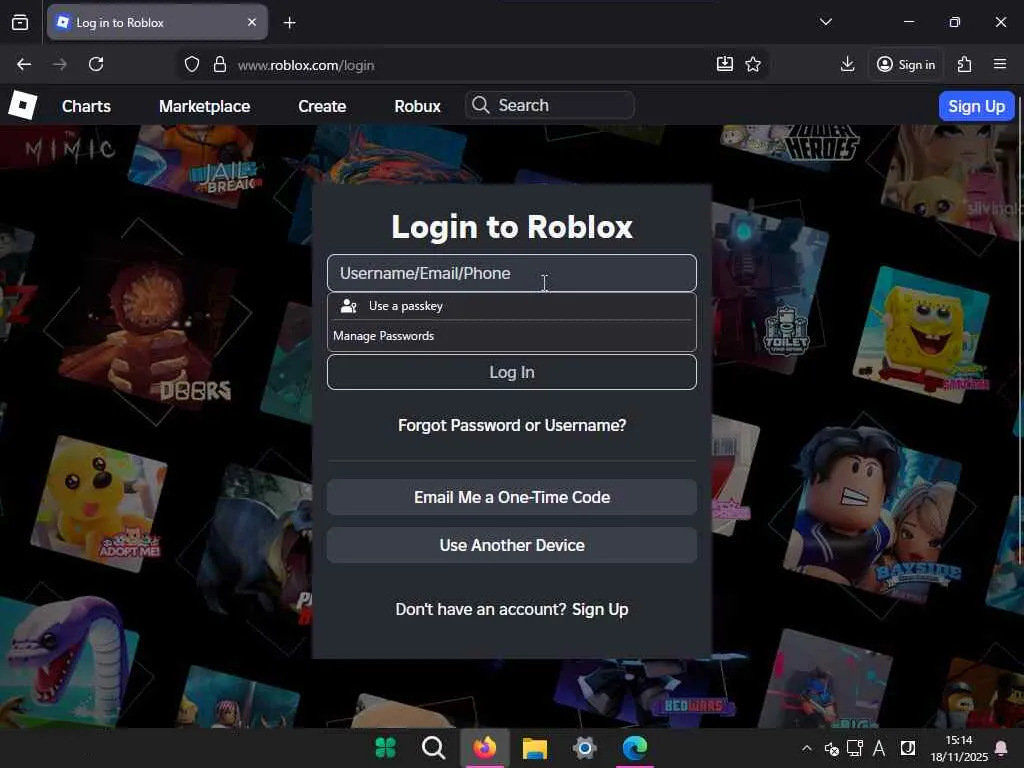Viewport: 1024px width, 768px height.
Task: Open tracking protection shield icon
Action: [x=191, y=65]
